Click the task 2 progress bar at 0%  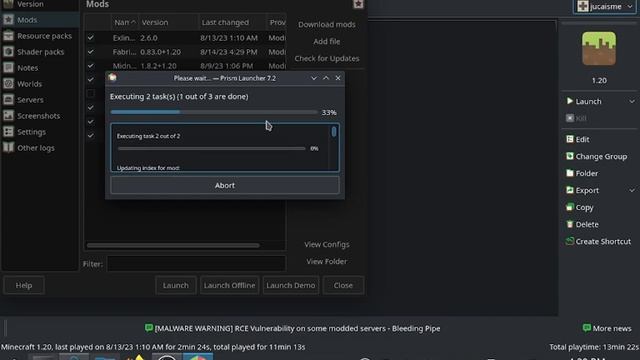tap(211, 149)
